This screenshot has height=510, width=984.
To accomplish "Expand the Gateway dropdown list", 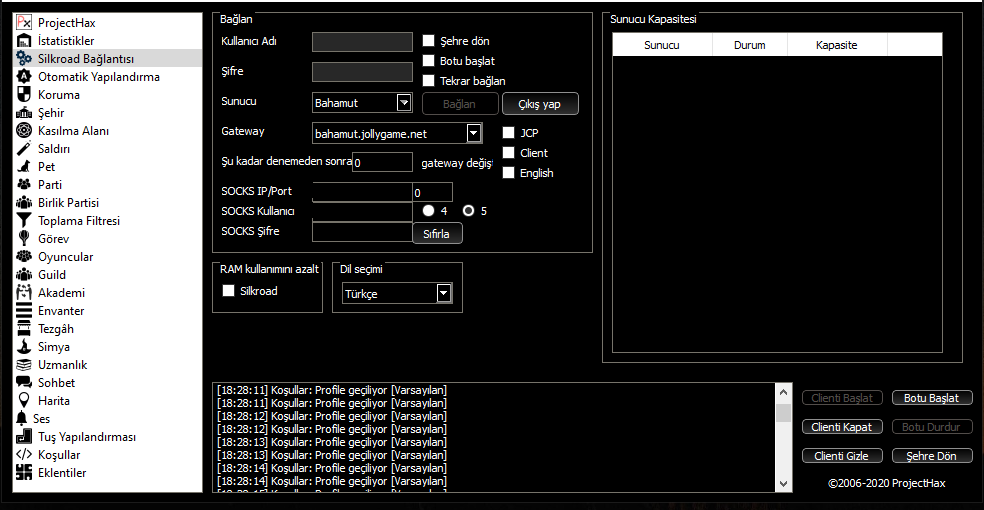I will pyautogui.click(x=473, y=132).
